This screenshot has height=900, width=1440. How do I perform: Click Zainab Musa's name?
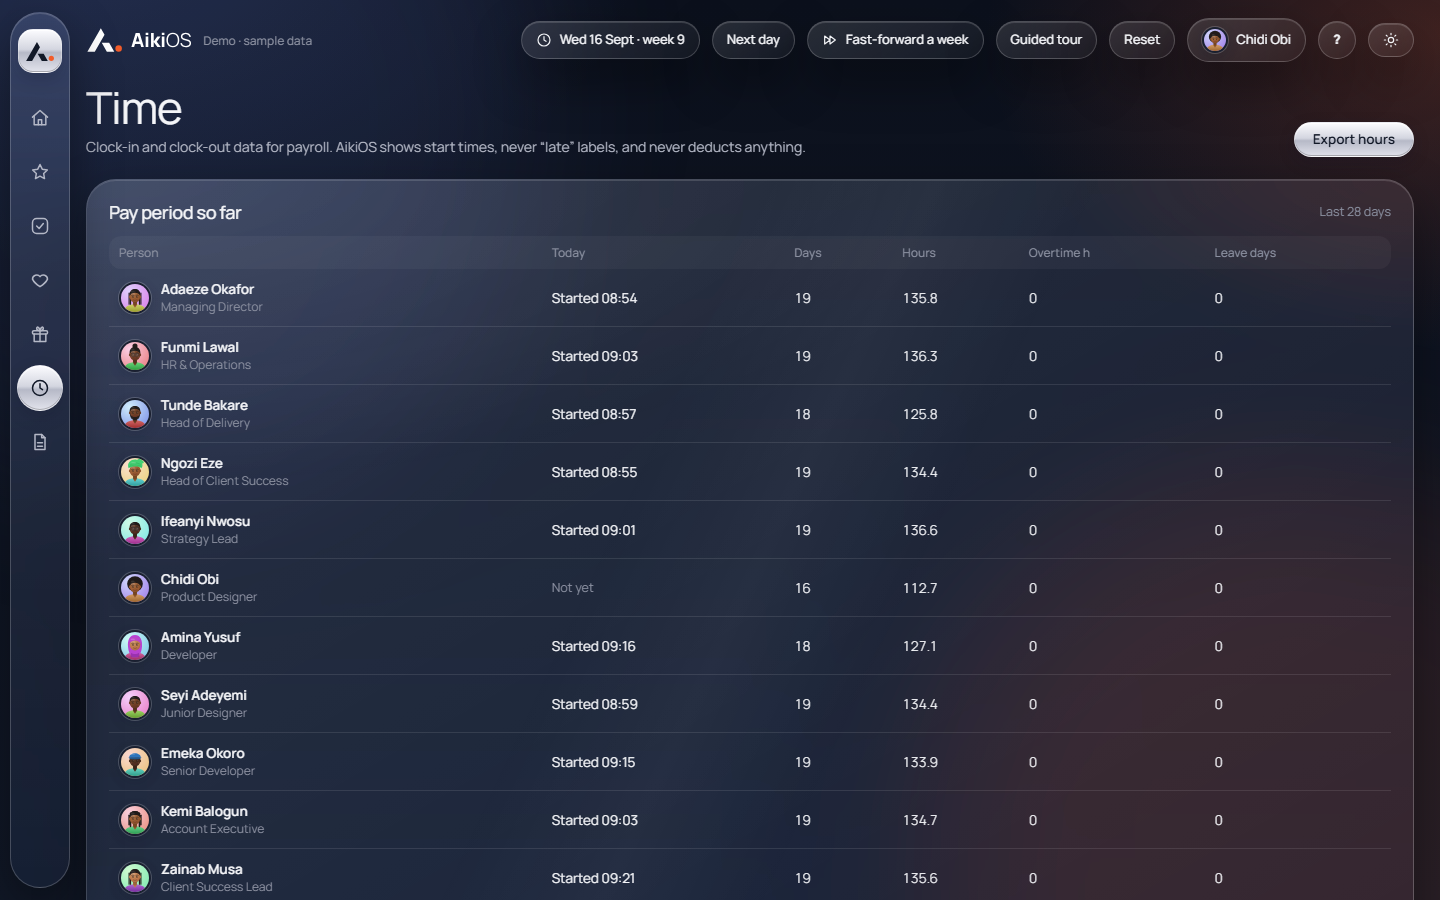202,869
